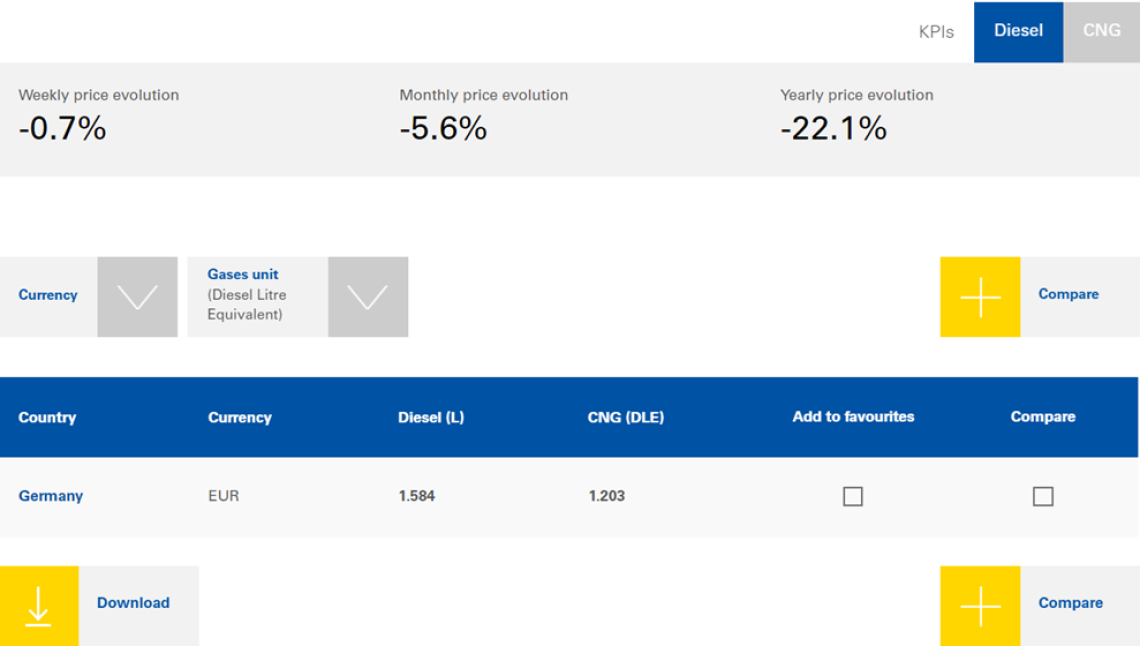Click the Gases unit label text
This screenshot has width=1140, height=646.
(243, 274)
